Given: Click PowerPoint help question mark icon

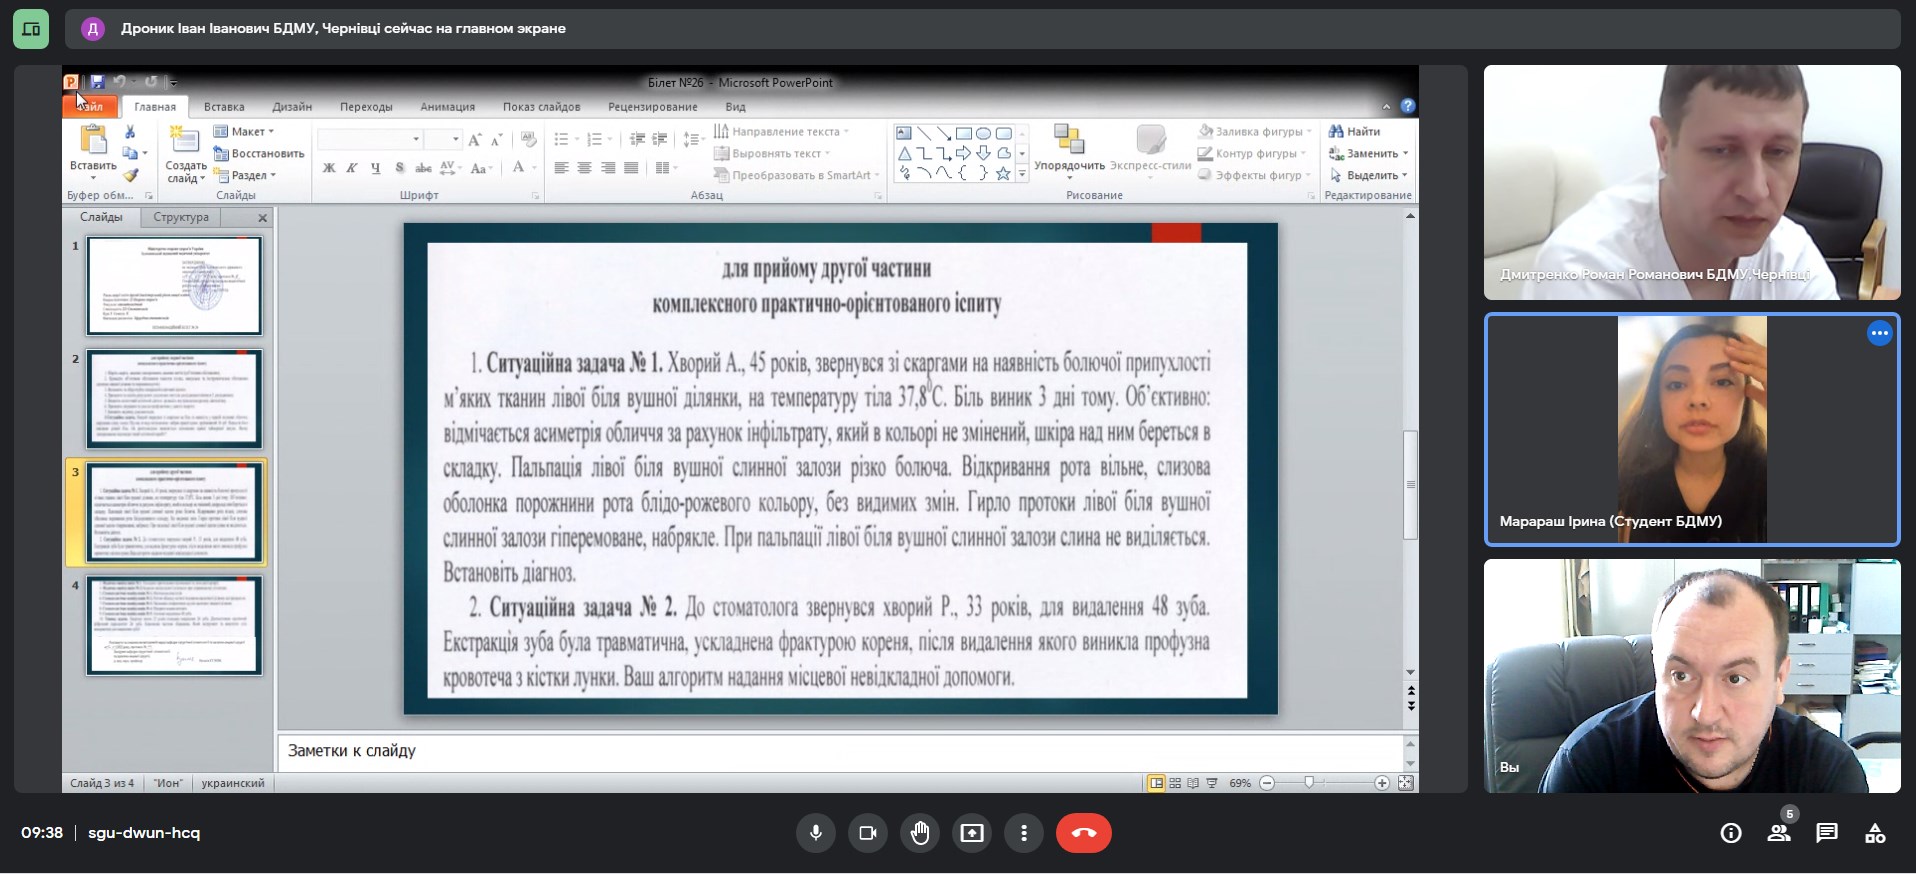Looking at the screenshot, I should (x=1407, y=106).
